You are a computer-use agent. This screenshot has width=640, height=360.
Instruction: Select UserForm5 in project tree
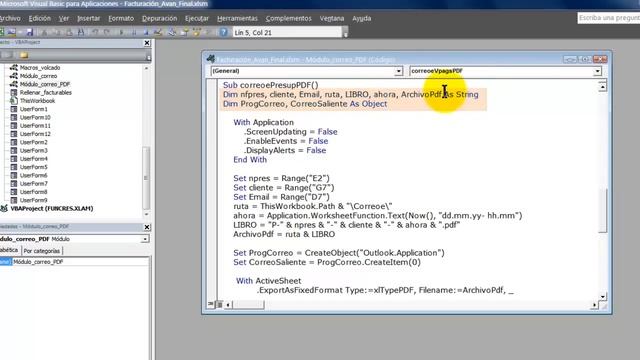click(33, 167)
